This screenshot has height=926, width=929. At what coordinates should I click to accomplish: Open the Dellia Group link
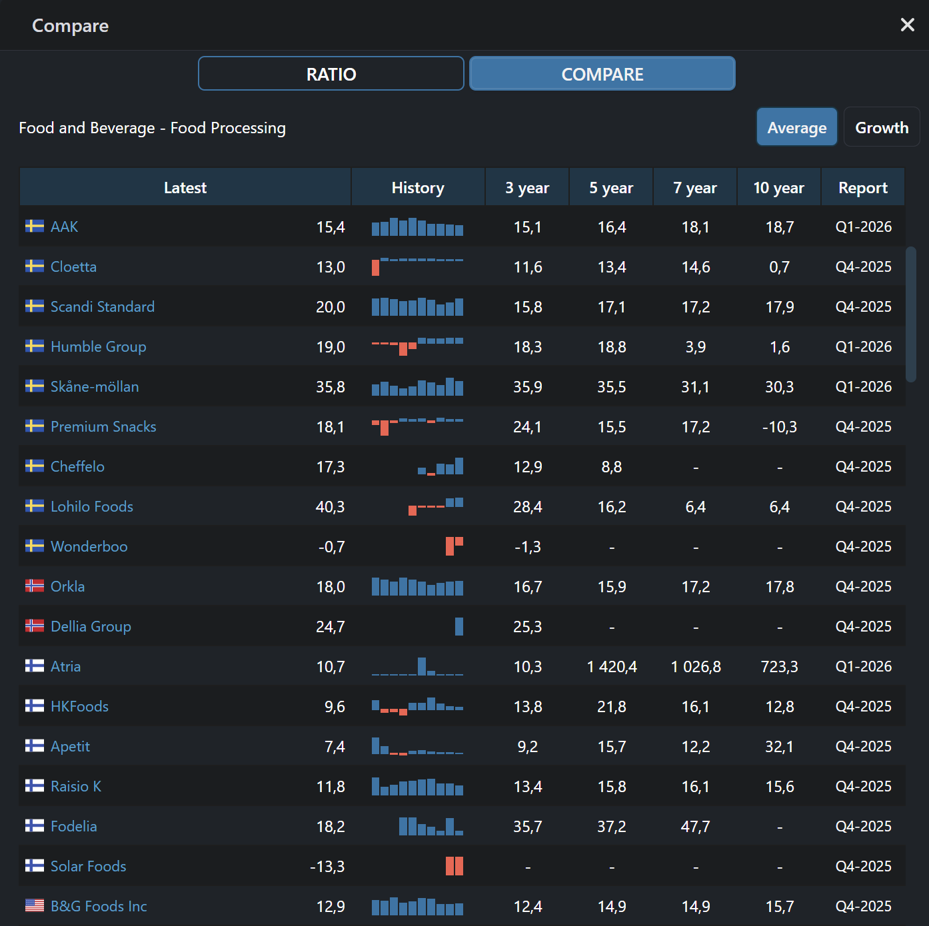point(91,626)
